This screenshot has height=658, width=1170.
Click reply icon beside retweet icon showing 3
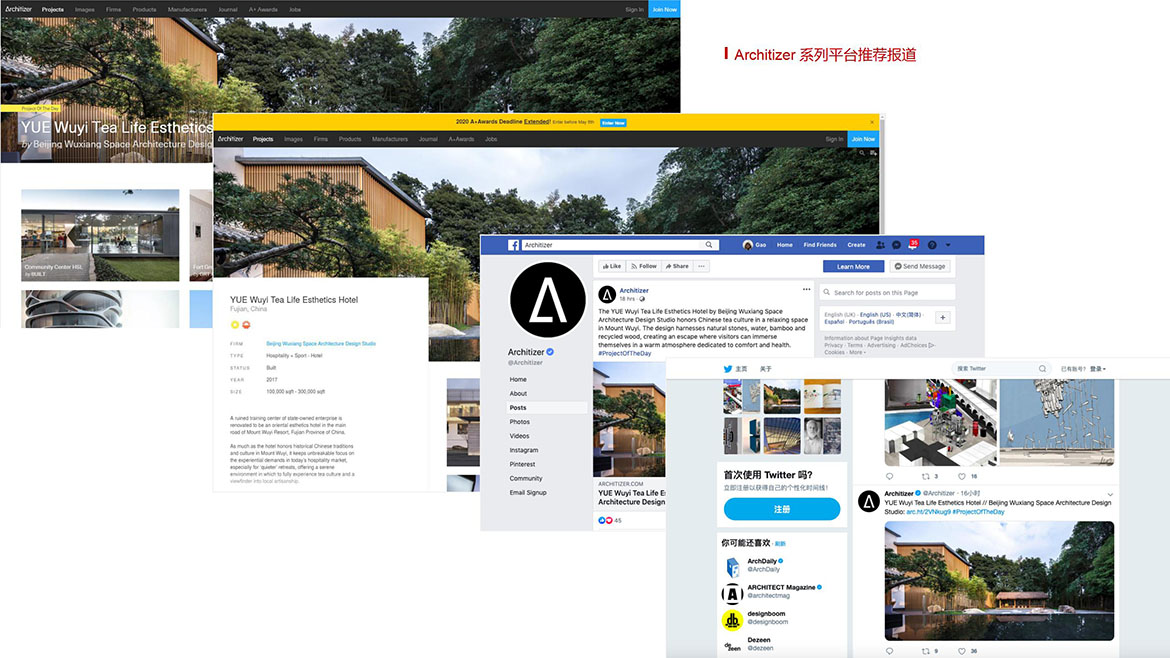[889, 476]
